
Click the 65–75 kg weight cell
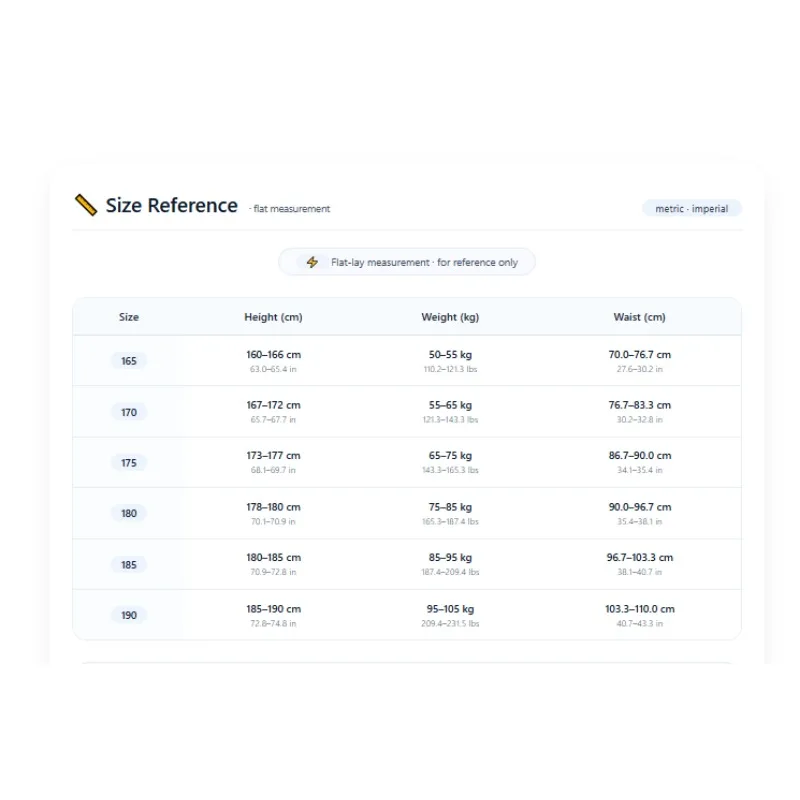[450, 462]
